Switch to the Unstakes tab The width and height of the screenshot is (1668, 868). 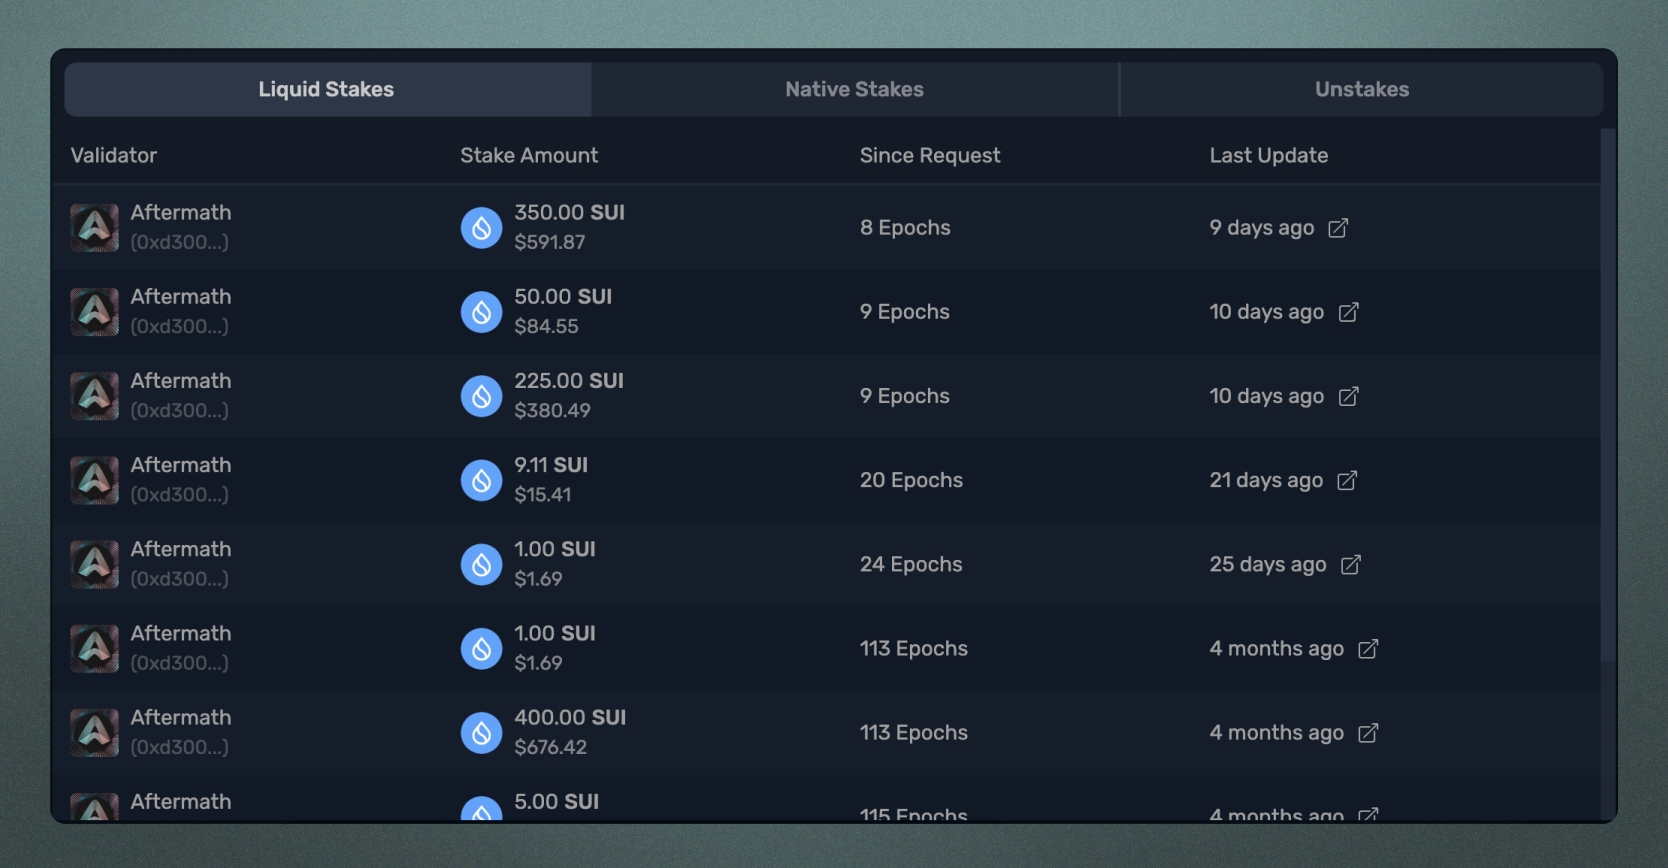click(x=1361, y=90)
